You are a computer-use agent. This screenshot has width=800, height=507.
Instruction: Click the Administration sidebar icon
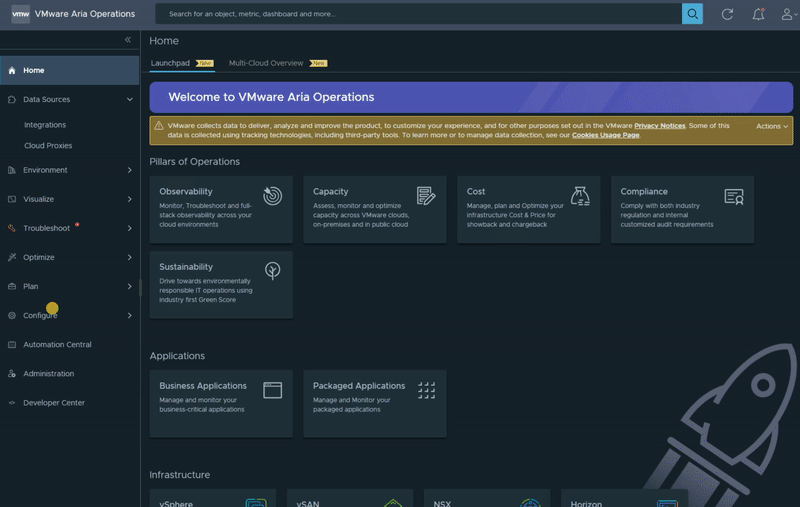[12, 373]
